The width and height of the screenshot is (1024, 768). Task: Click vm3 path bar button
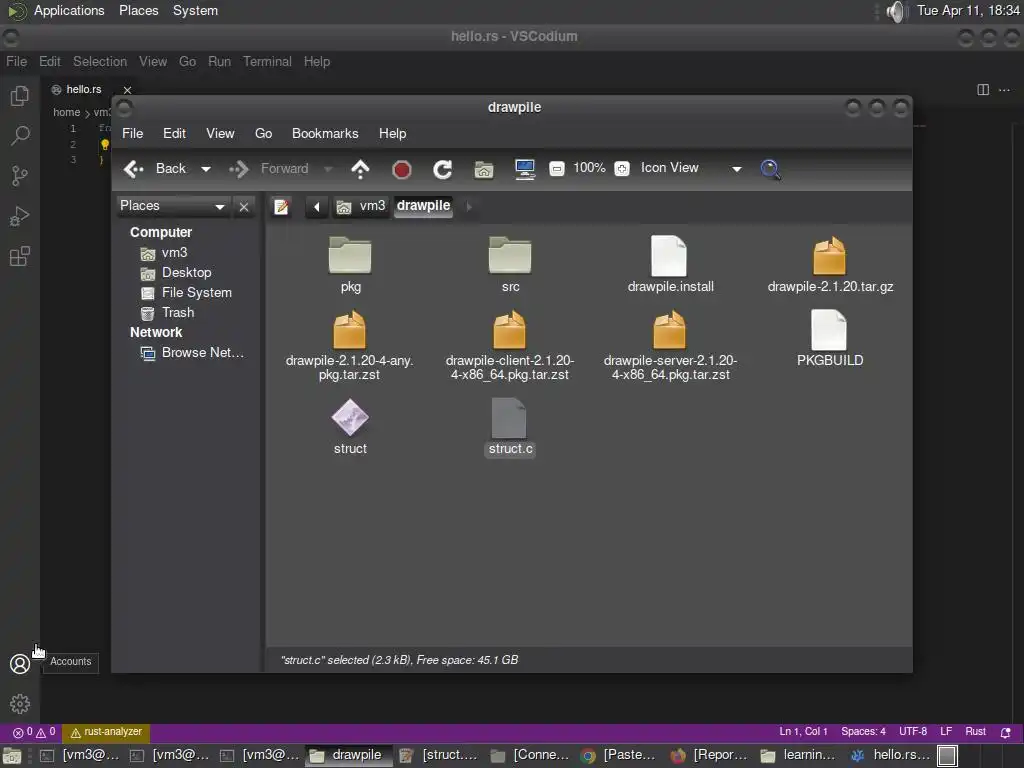(360, 206)
